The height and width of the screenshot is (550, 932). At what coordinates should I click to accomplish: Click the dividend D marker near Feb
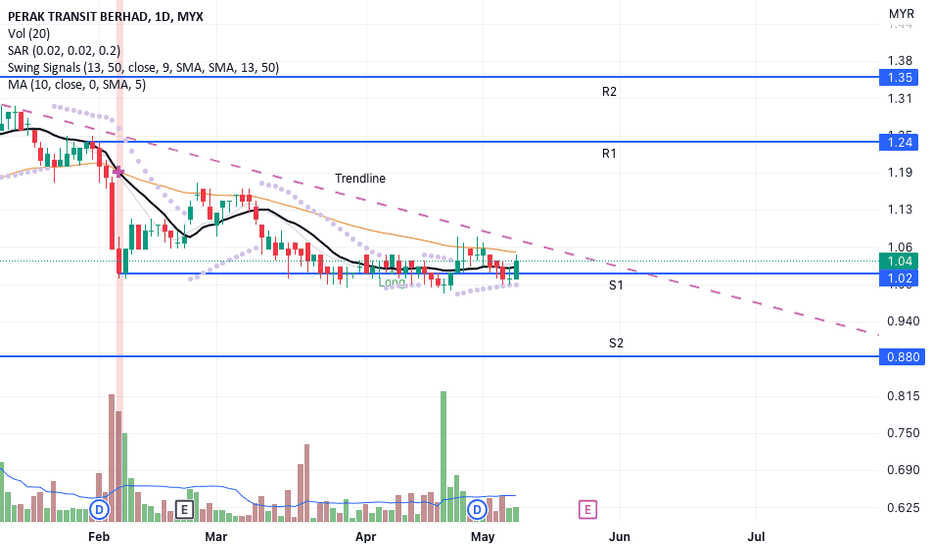point(100,510)
